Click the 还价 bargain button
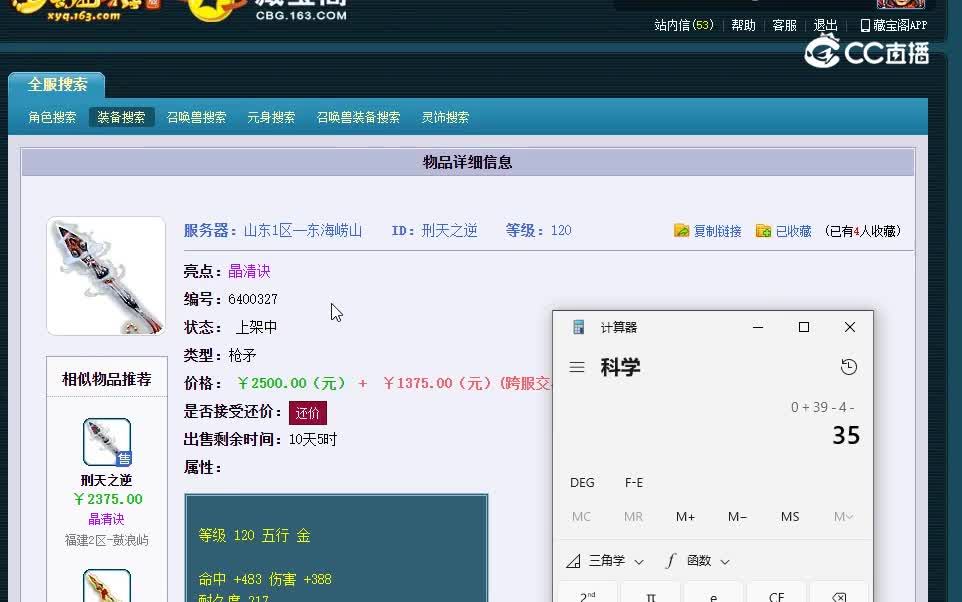Image resolution: width=962 pixels, height=602 pixels. 308,413
